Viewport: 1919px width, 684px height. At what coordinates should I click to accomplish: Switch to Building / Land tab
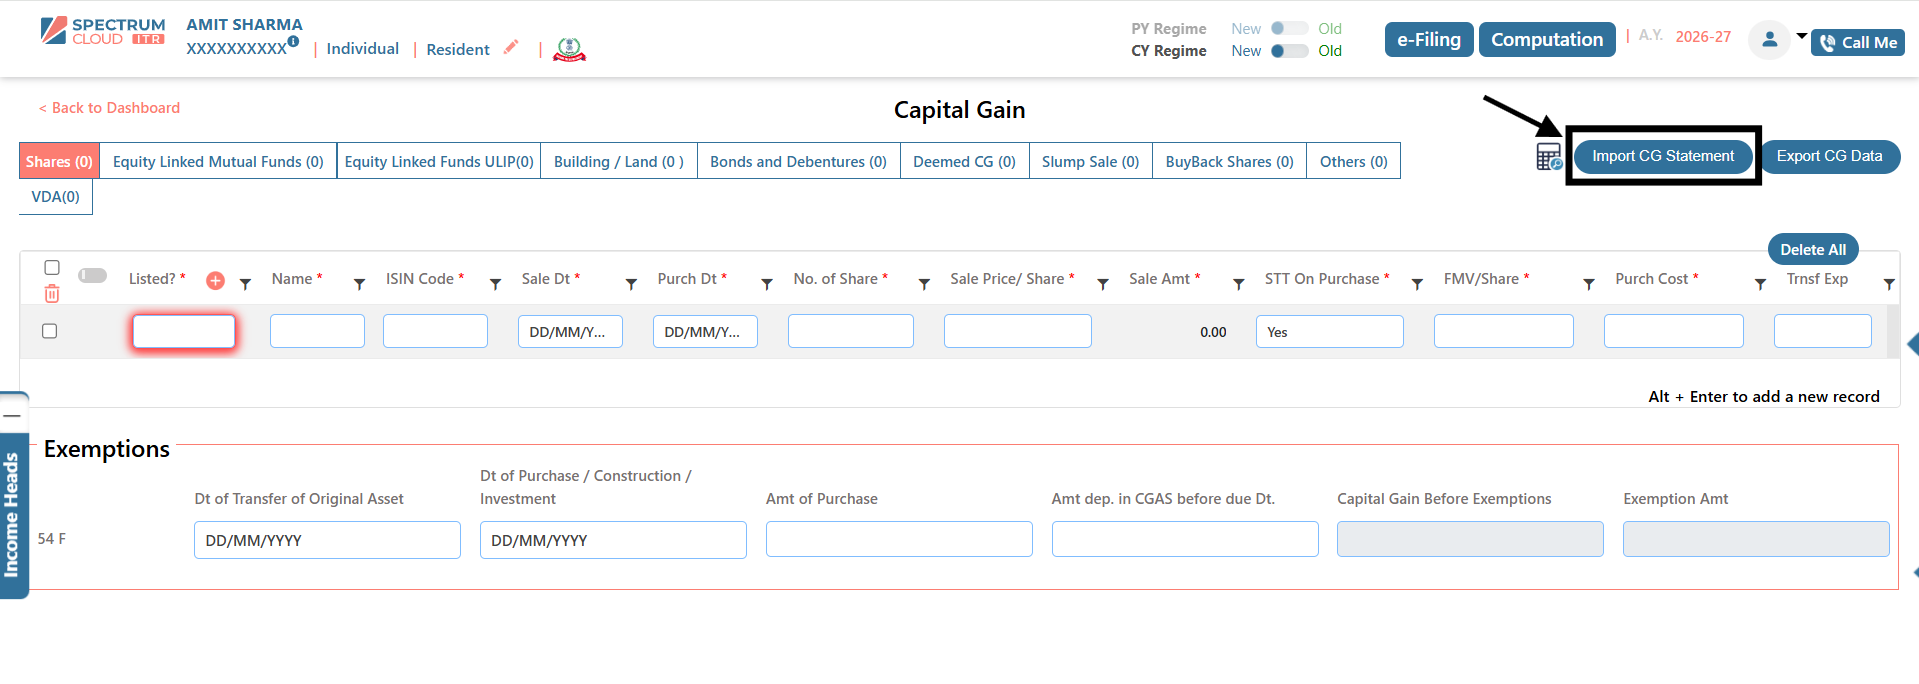618,161
